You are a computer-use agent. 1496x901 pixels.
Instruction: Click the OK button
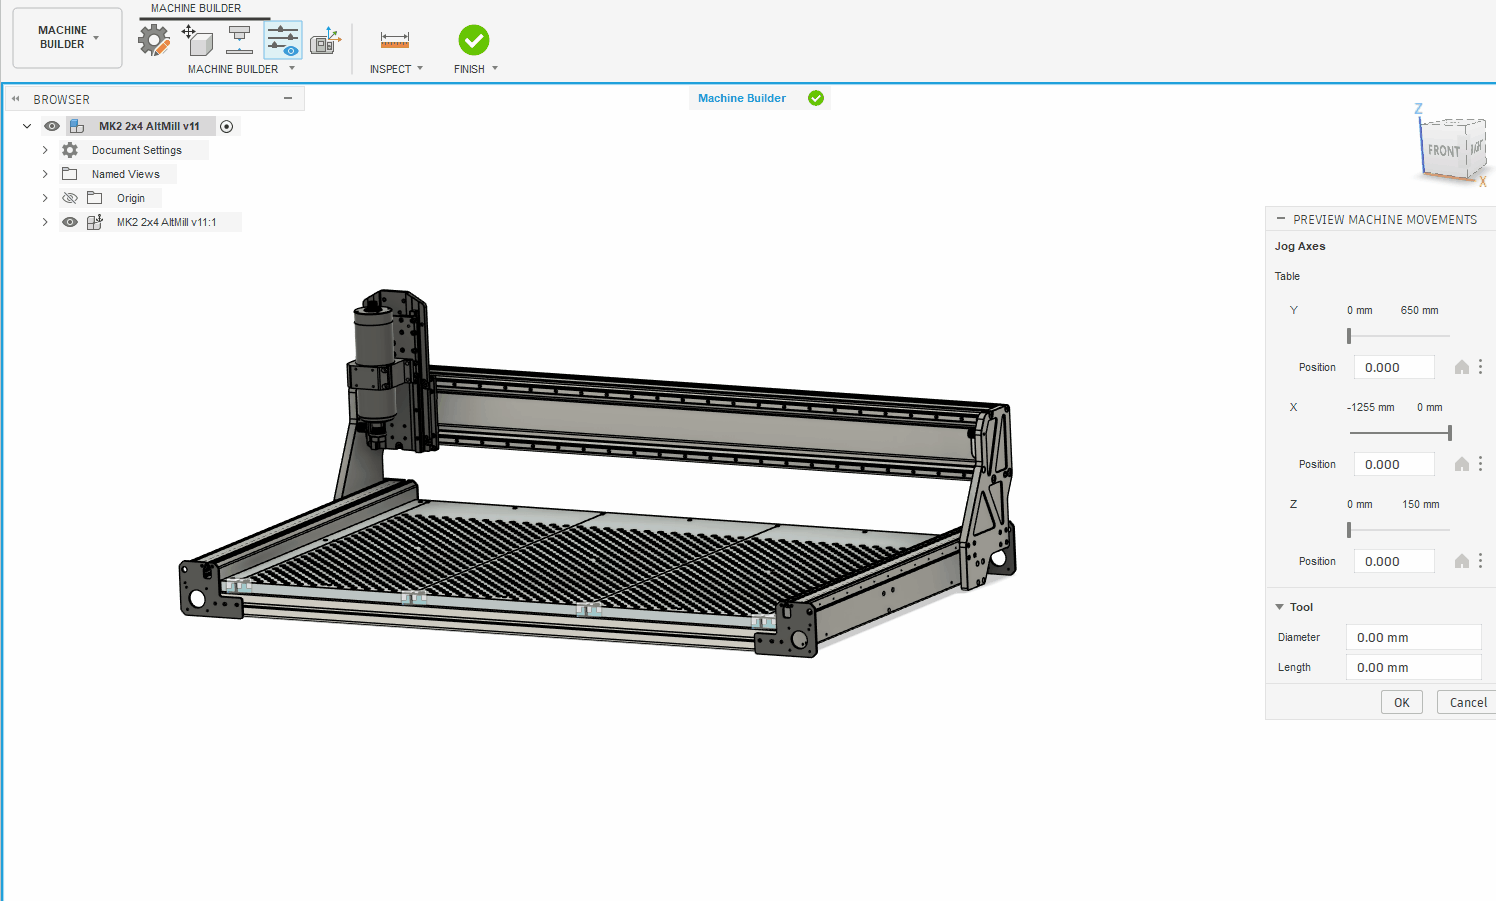pyautogui.click(x=1402, y=702)
